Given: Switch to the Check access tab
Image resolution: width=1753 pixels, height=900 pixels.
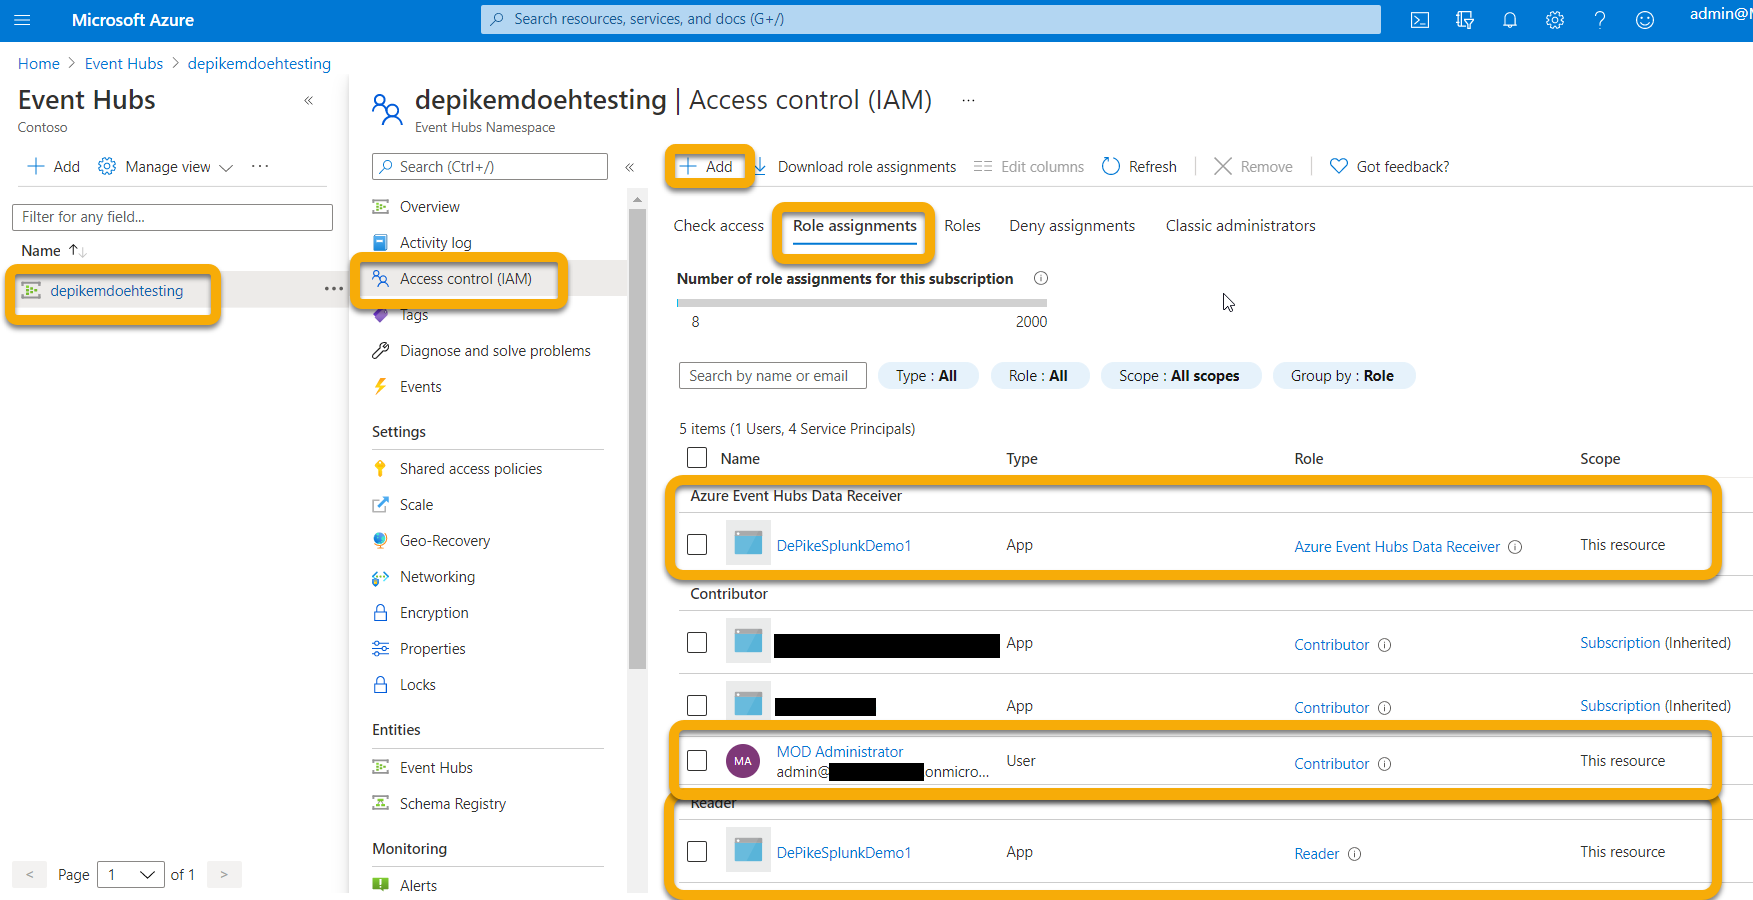Looking at the screenshot, I should (x=719, y=226).
